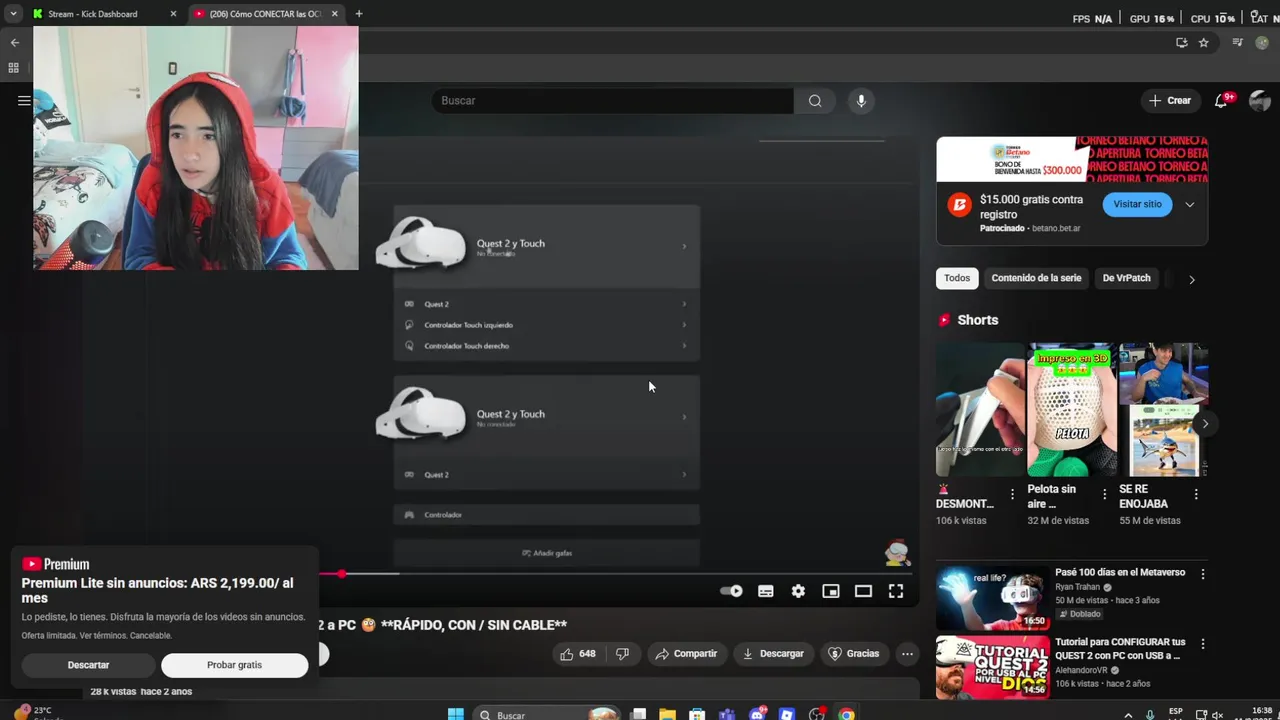Toggle the autoplay switch
This screenshot has width=1280, height=720.
pos(731,591)
